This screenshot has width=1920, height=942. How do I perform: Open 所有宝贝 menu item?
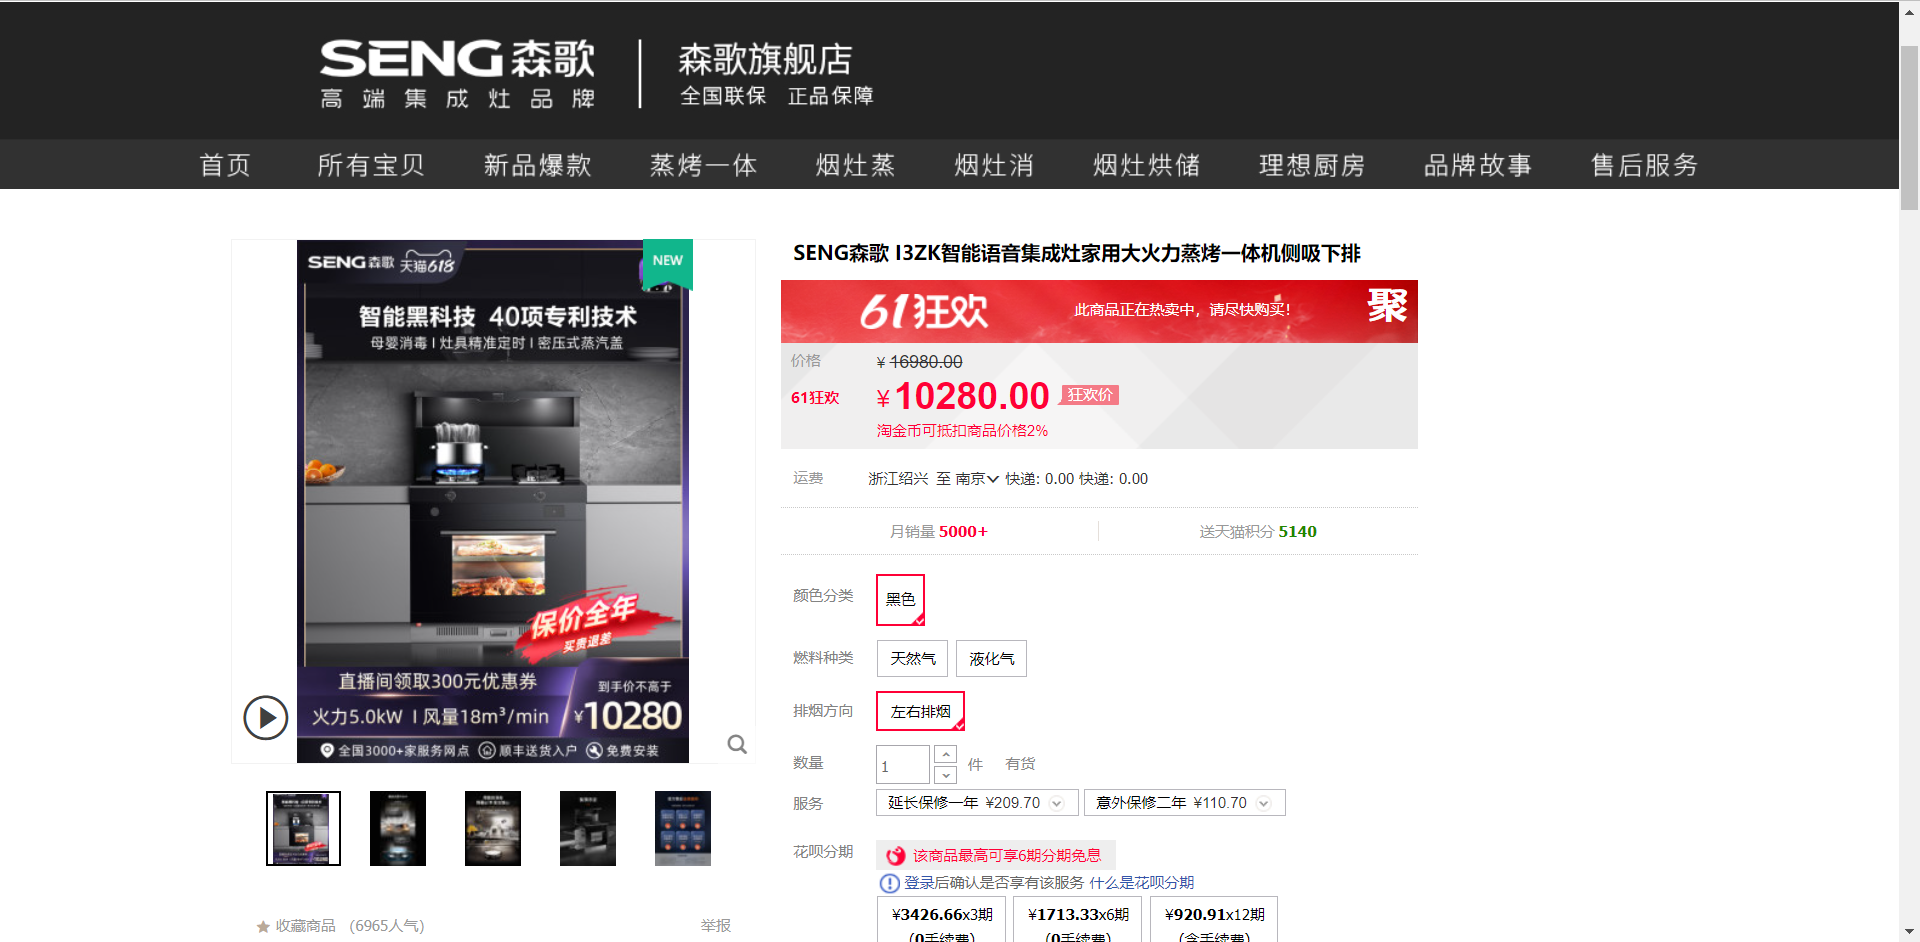point(371,165)
